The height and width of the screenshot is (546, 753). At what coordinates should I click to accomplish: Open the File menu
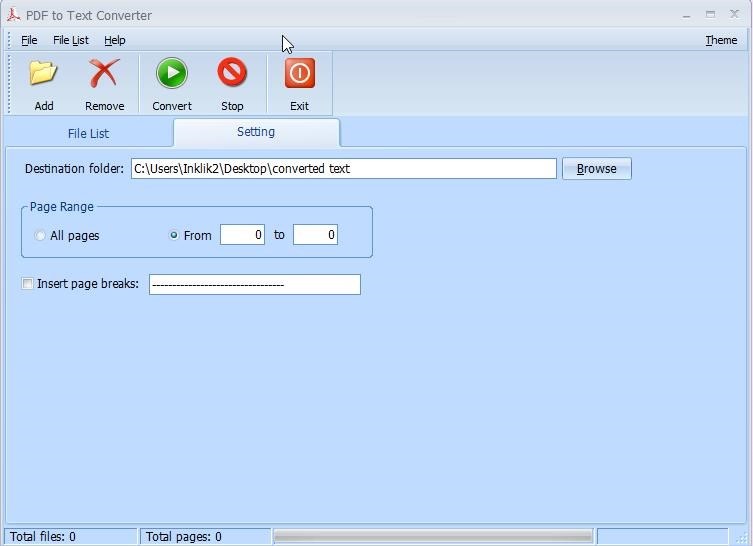point(29,40)
